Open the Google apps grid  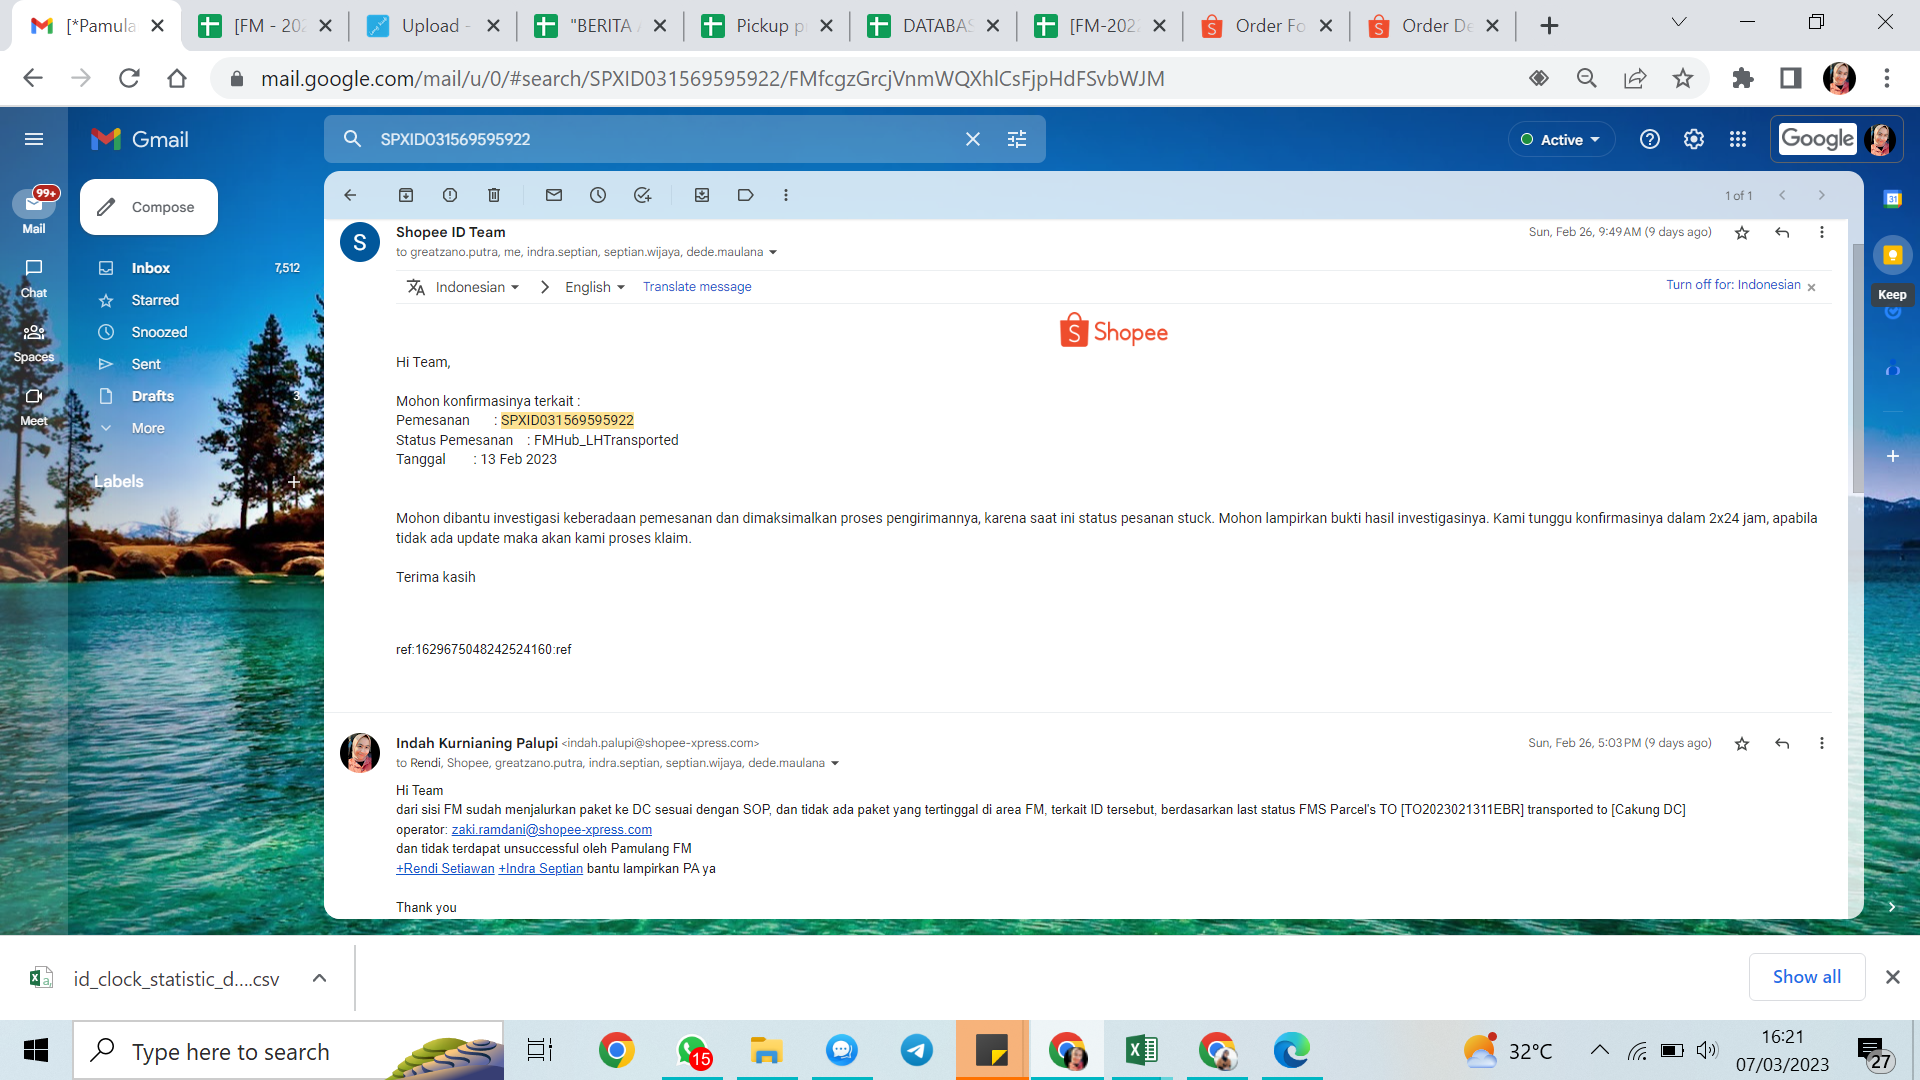pyautogui.click(x=1738, y=139)
